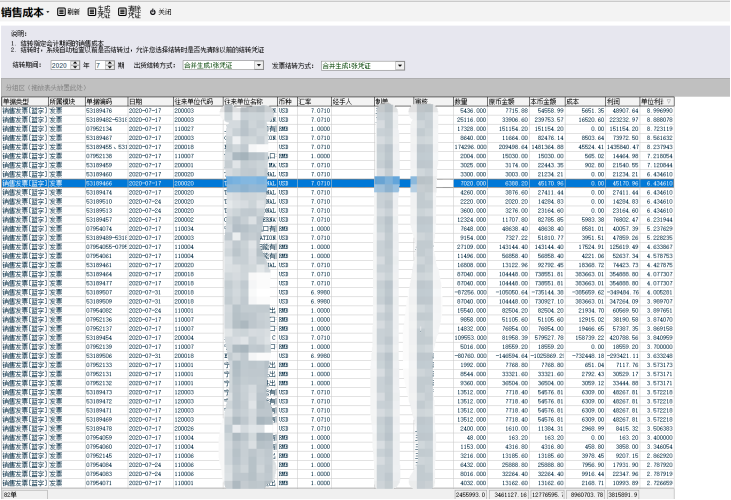Click the 刷新 refresh toolbar icon
The image size is (731, 500).
[x=63, y=12]
